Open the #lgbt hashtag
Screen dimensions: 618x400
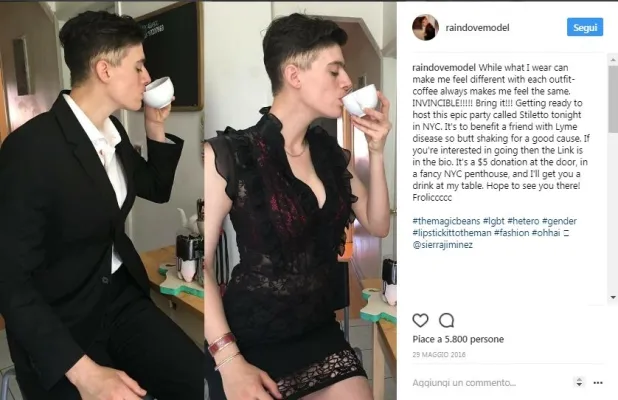coord(494,221)
